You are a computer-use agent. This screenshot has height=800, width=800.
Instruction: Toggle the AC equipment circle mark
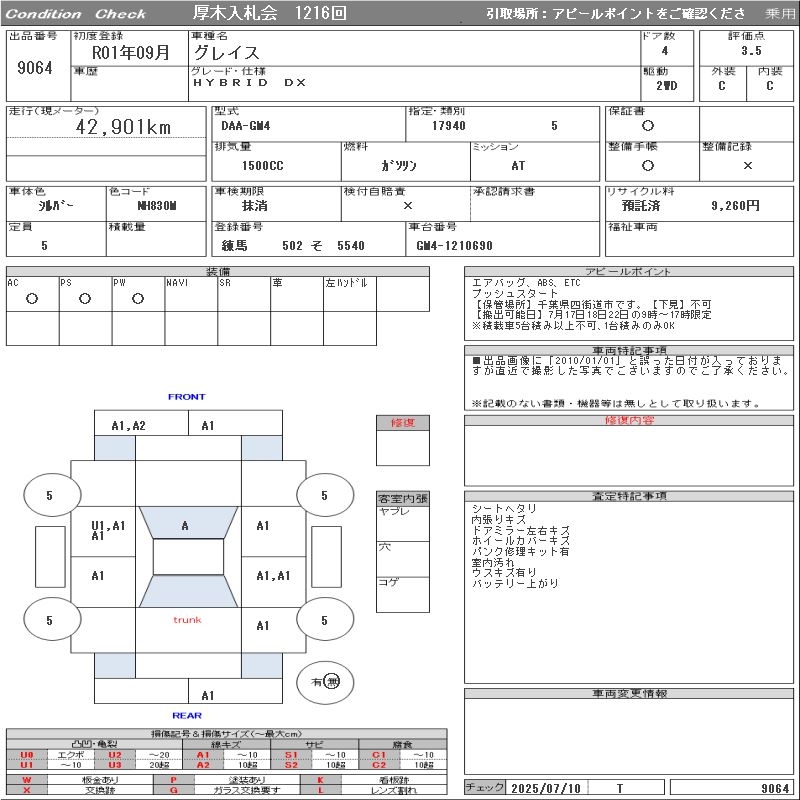click(x=32, y=298)
